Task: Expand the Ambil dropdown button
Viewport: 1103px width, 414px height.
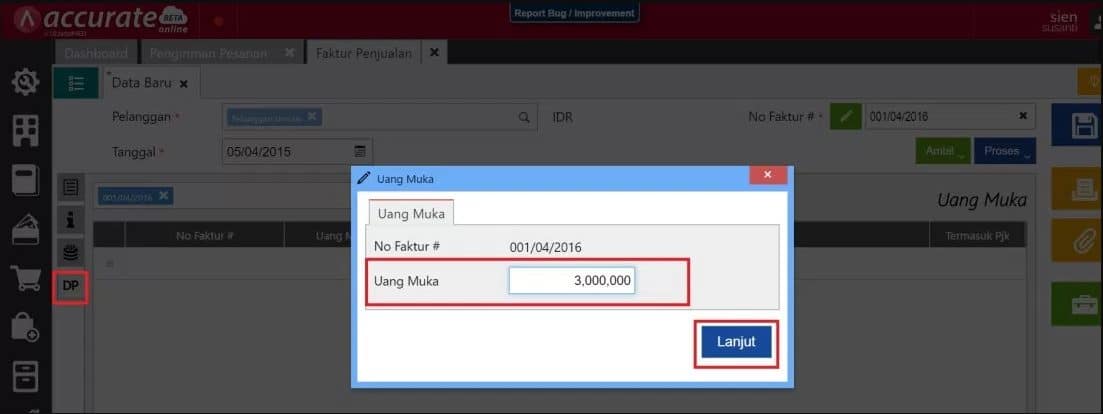Action: [x=941, y=152]
